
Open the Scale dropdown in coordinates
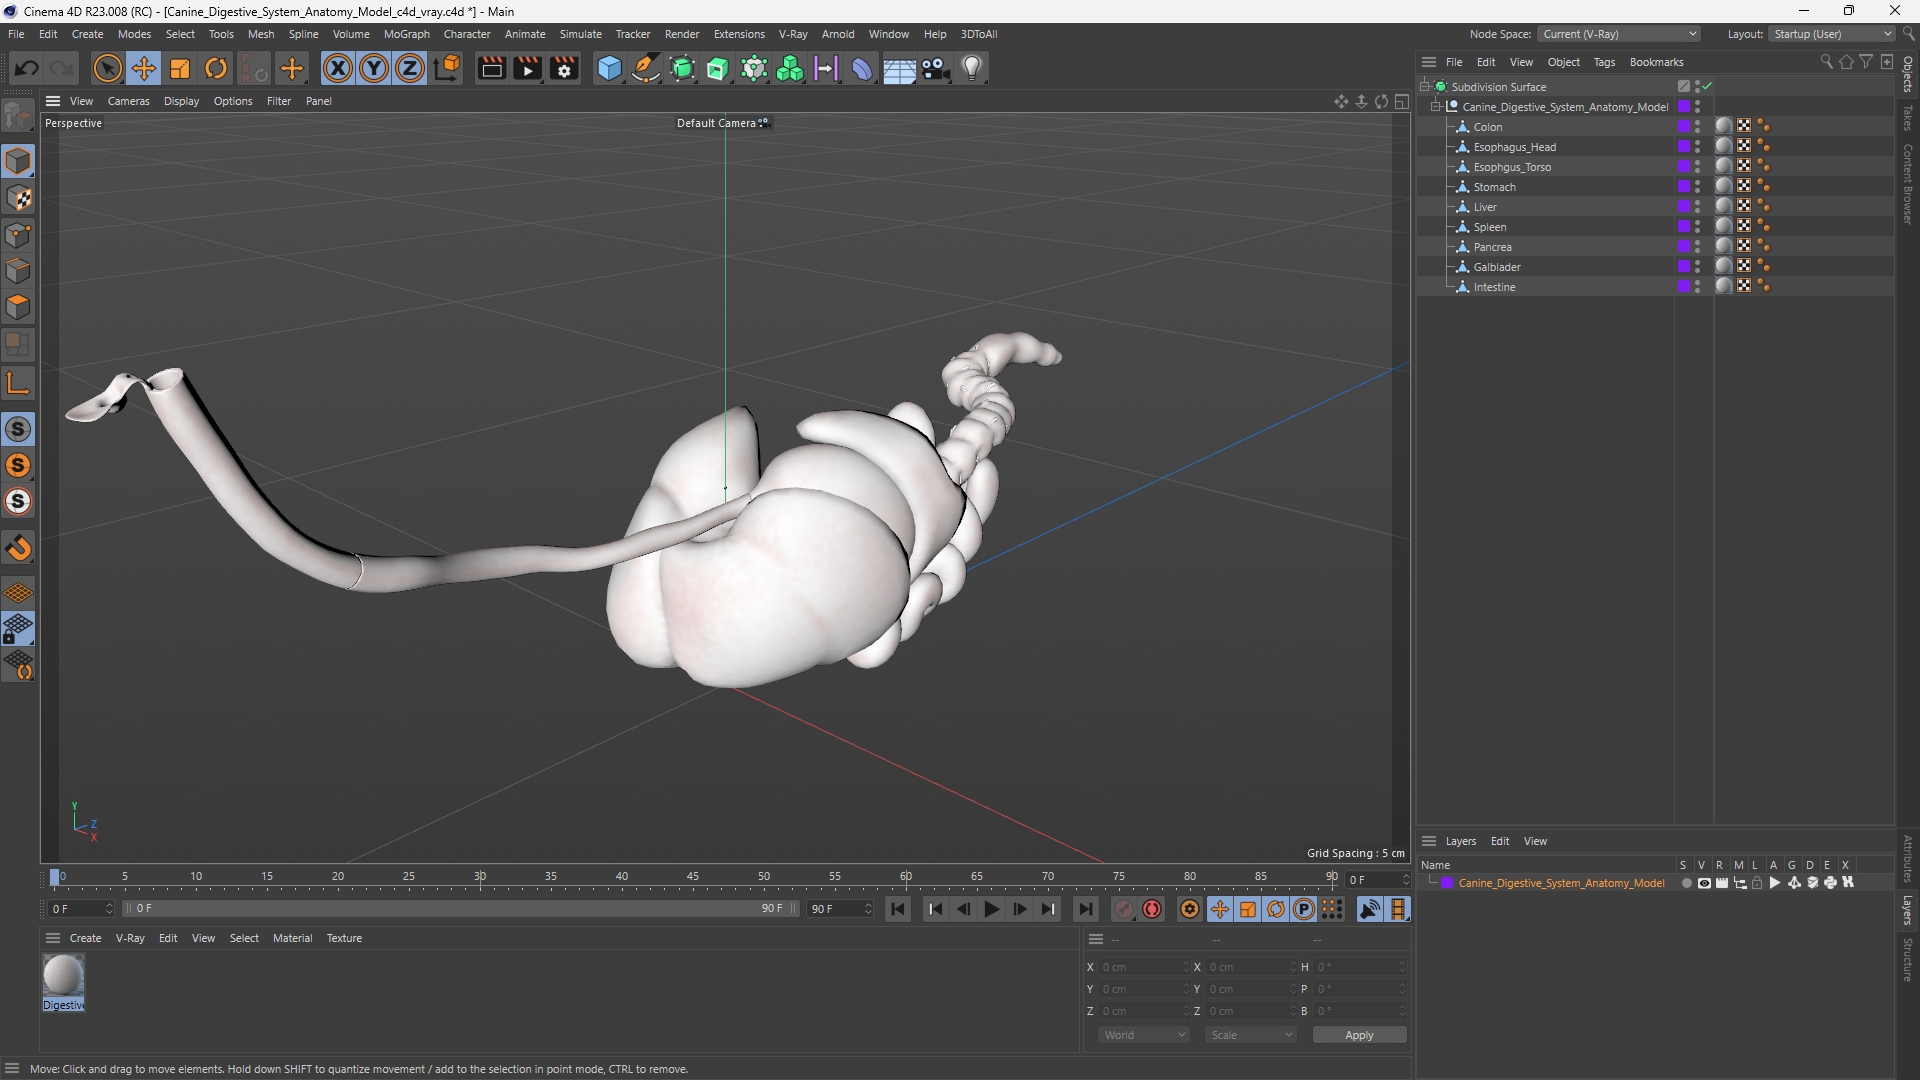point(1251,1035)
